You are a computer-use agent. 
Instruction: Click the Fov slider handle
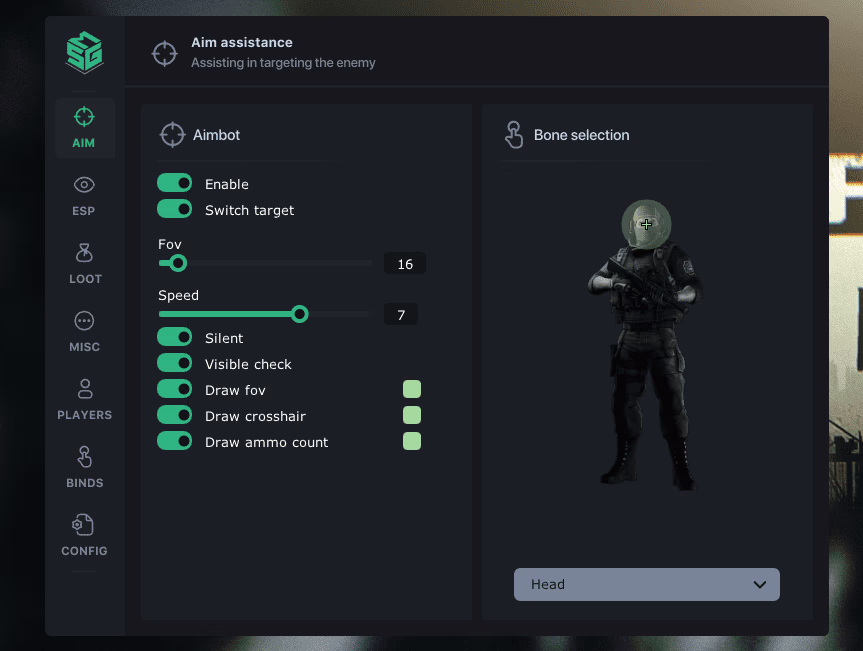pos(177,263)
